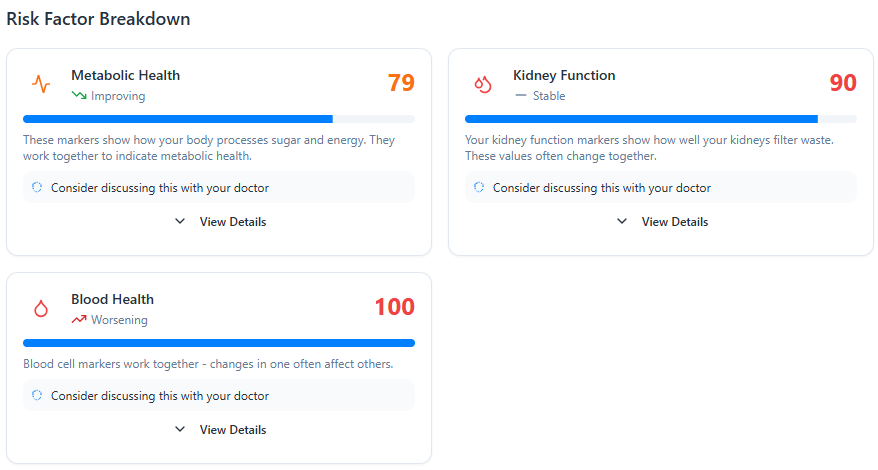Click the Blood Health droplet icon

41,308
